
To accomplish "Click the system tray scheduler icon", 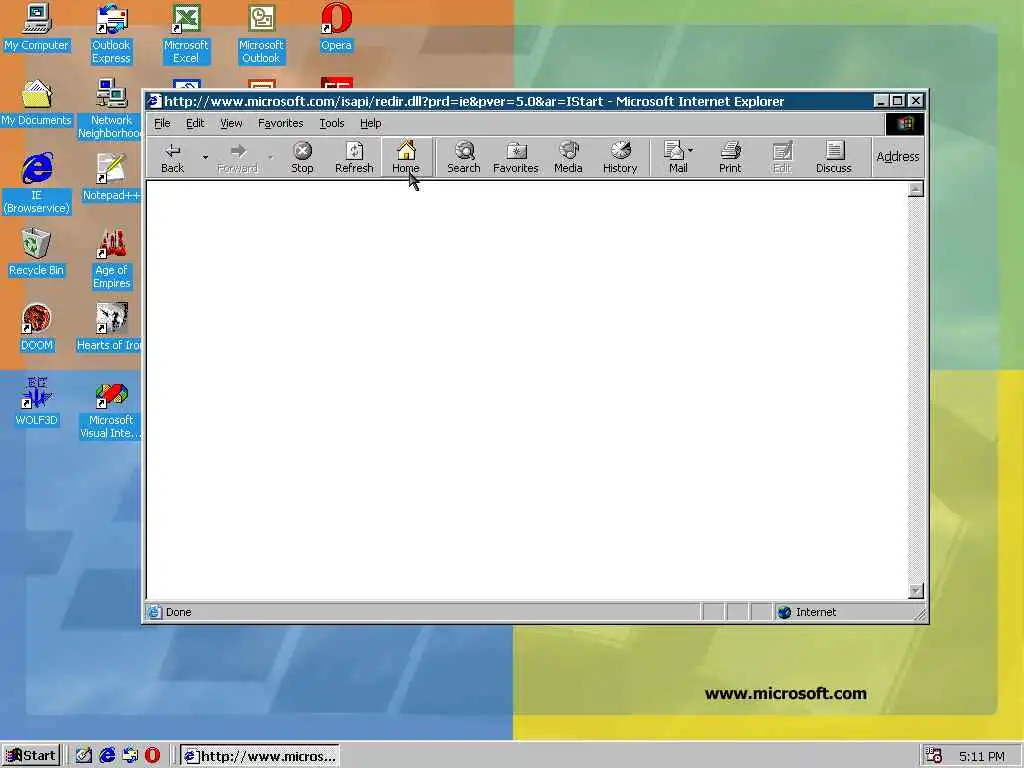I will (x=934, y=756).
